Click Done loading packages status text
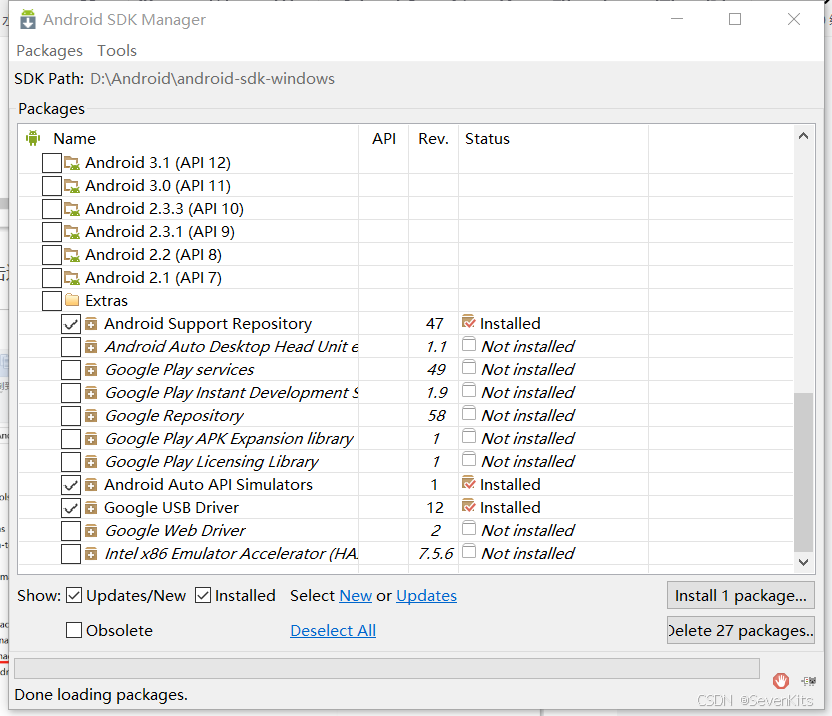Image resolution: width=832 pixels, height=716 pixels. [x=101, y=694]
